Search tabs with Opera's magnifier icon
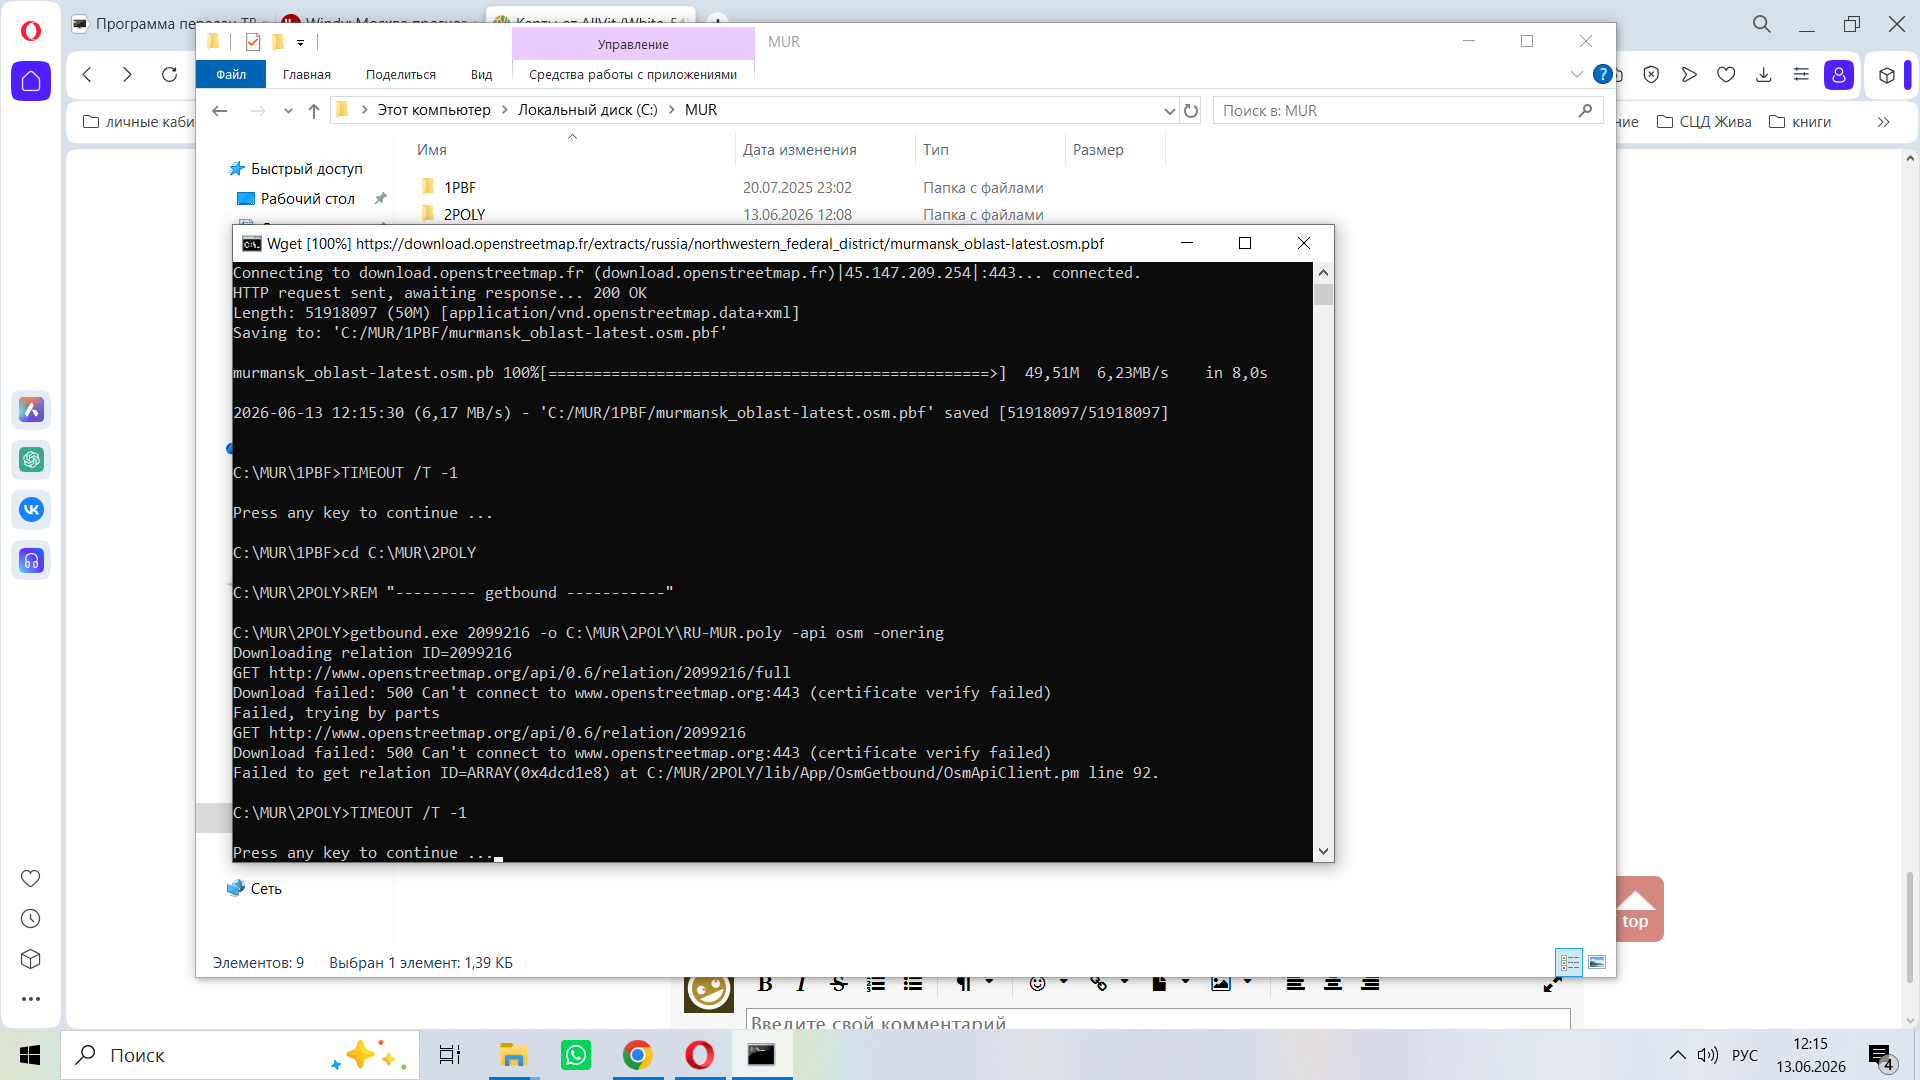 pyautogui.click(x=1762, y=24)
